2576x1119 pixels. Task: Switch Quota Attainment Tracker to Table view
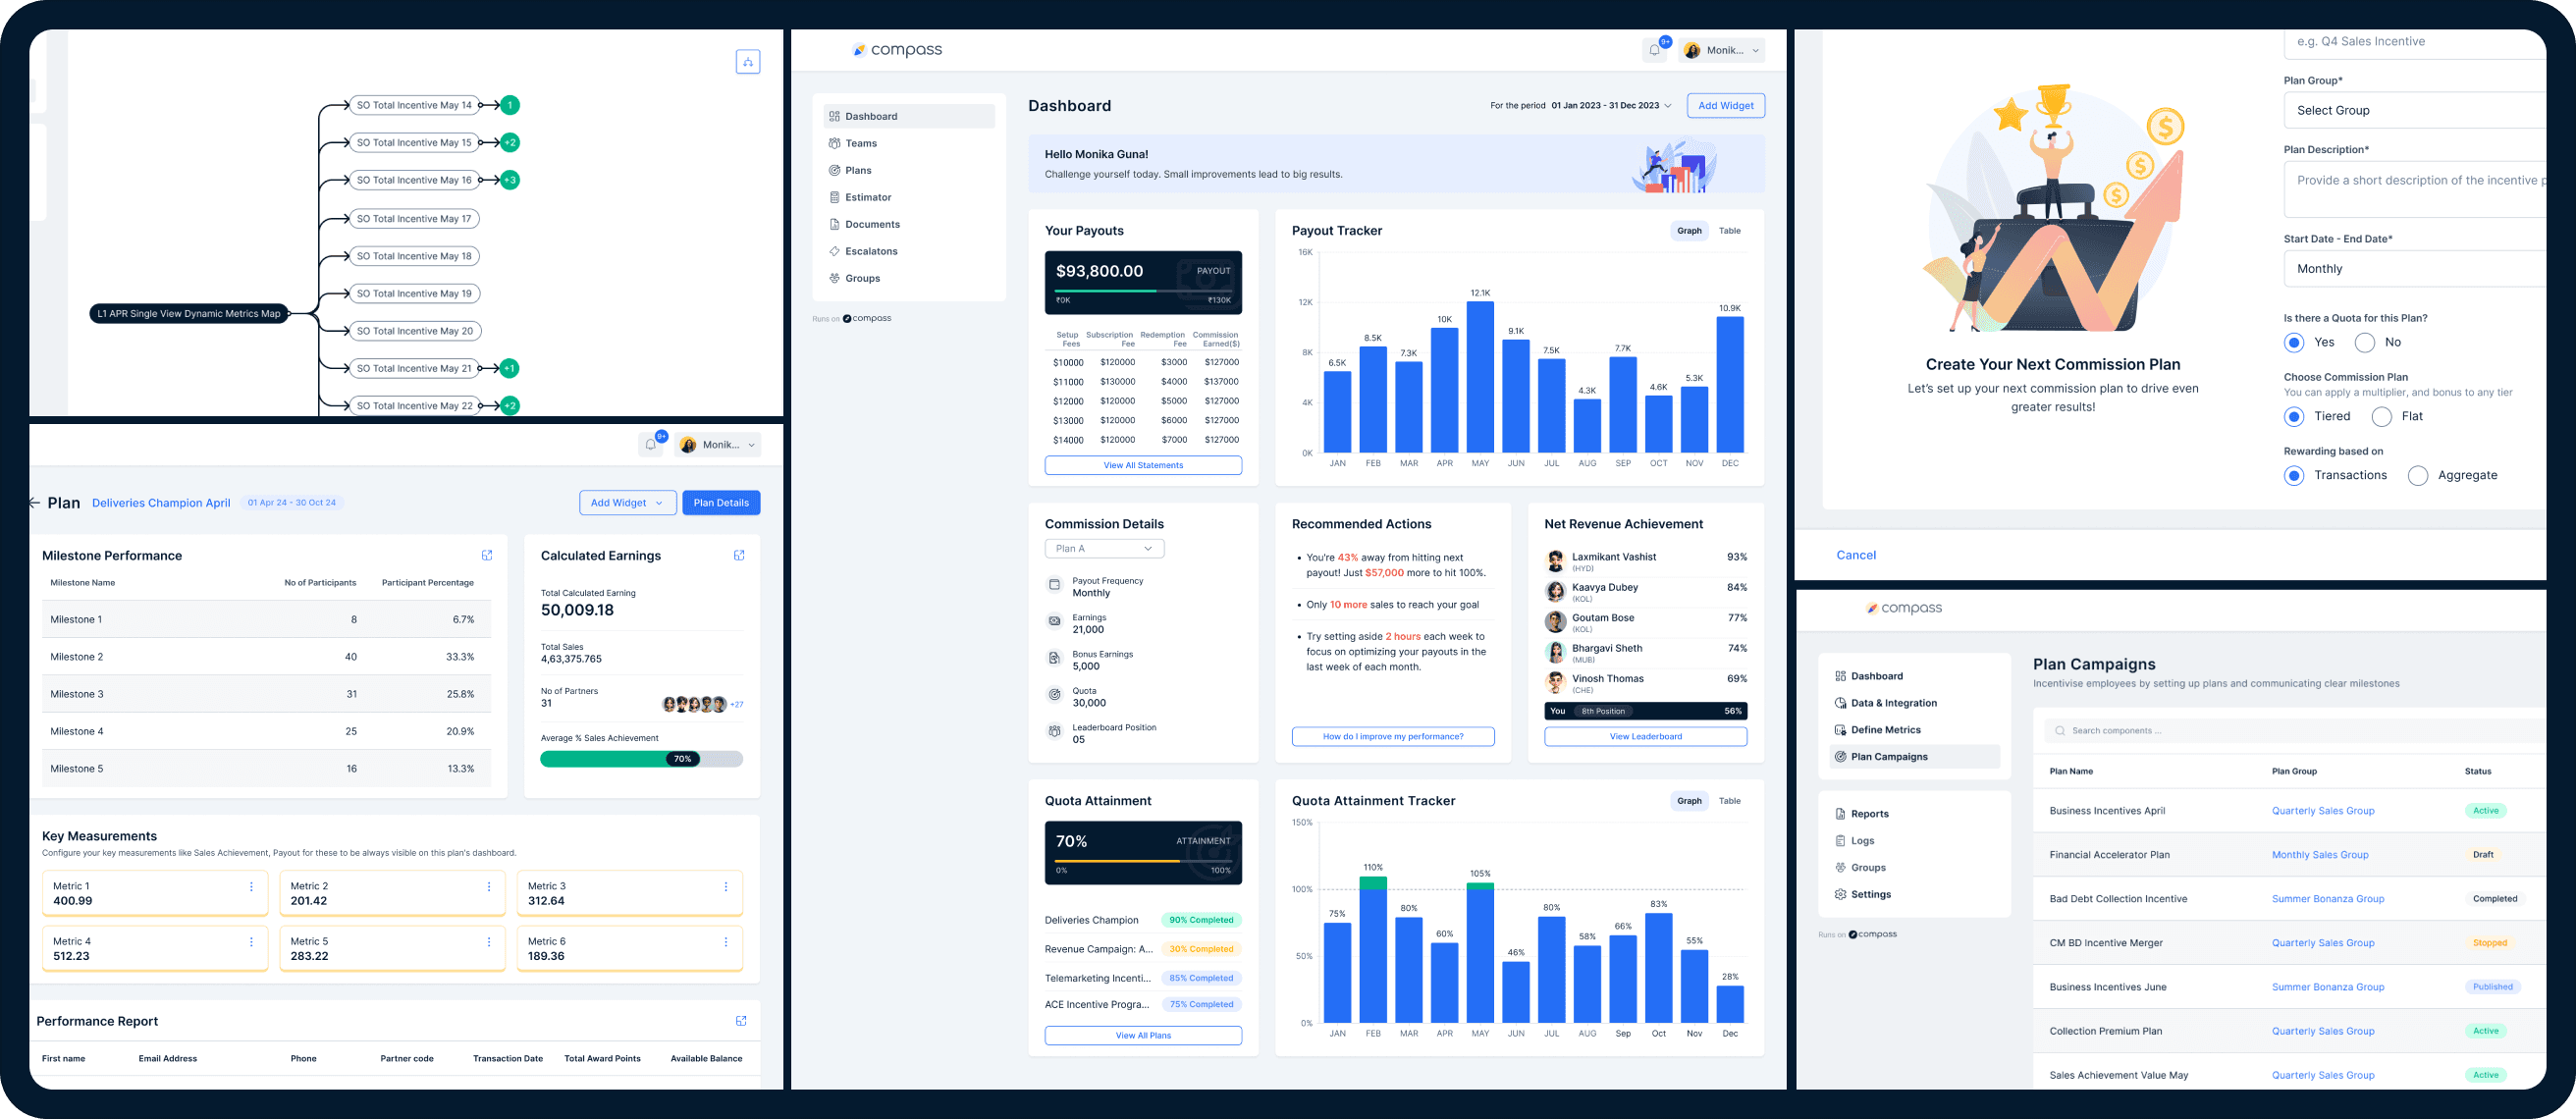coord(1730,801)
